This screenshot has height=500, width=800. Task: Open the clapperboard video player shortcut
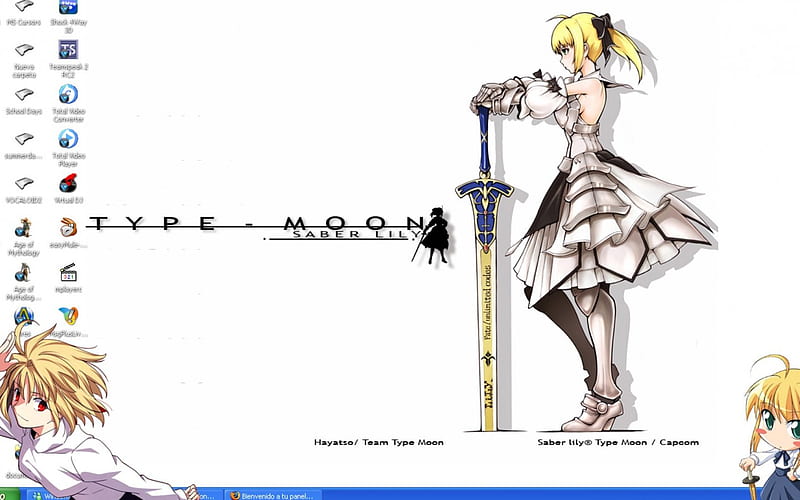coord(68,278)
